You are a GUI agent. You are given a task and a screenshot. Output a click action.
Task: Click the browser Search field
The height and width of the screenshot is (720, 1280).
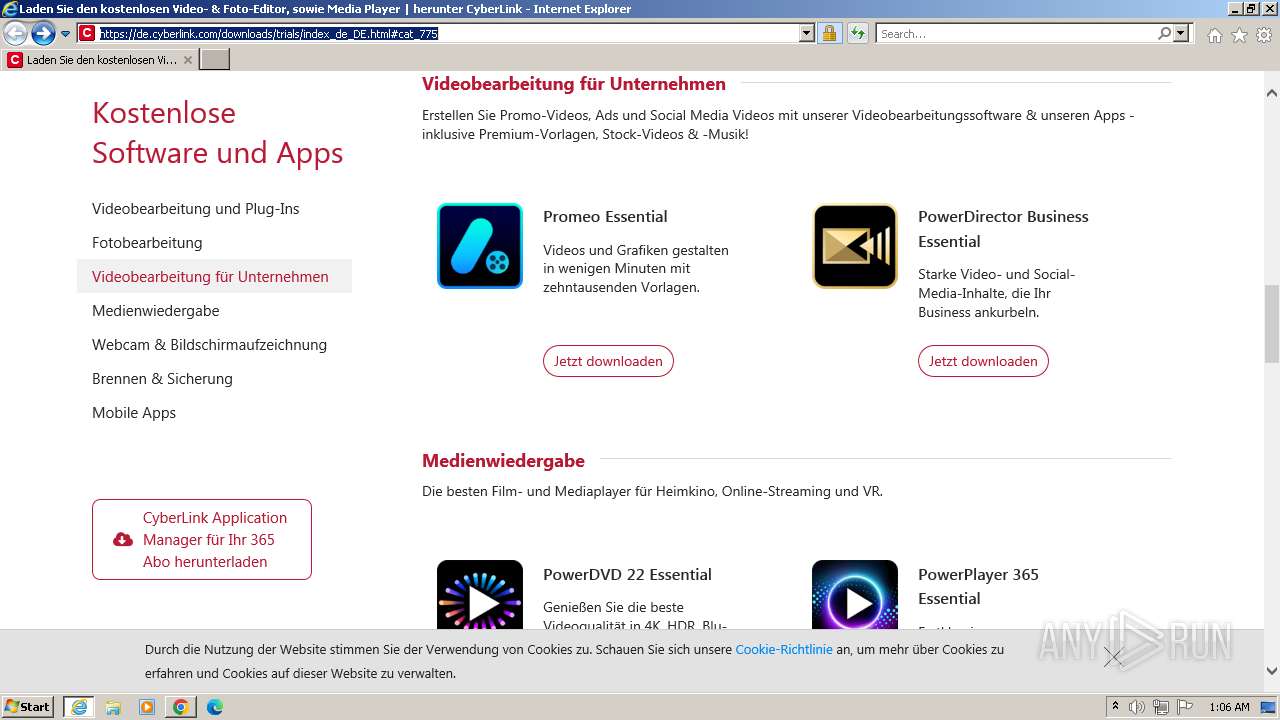click(1017, 33)
